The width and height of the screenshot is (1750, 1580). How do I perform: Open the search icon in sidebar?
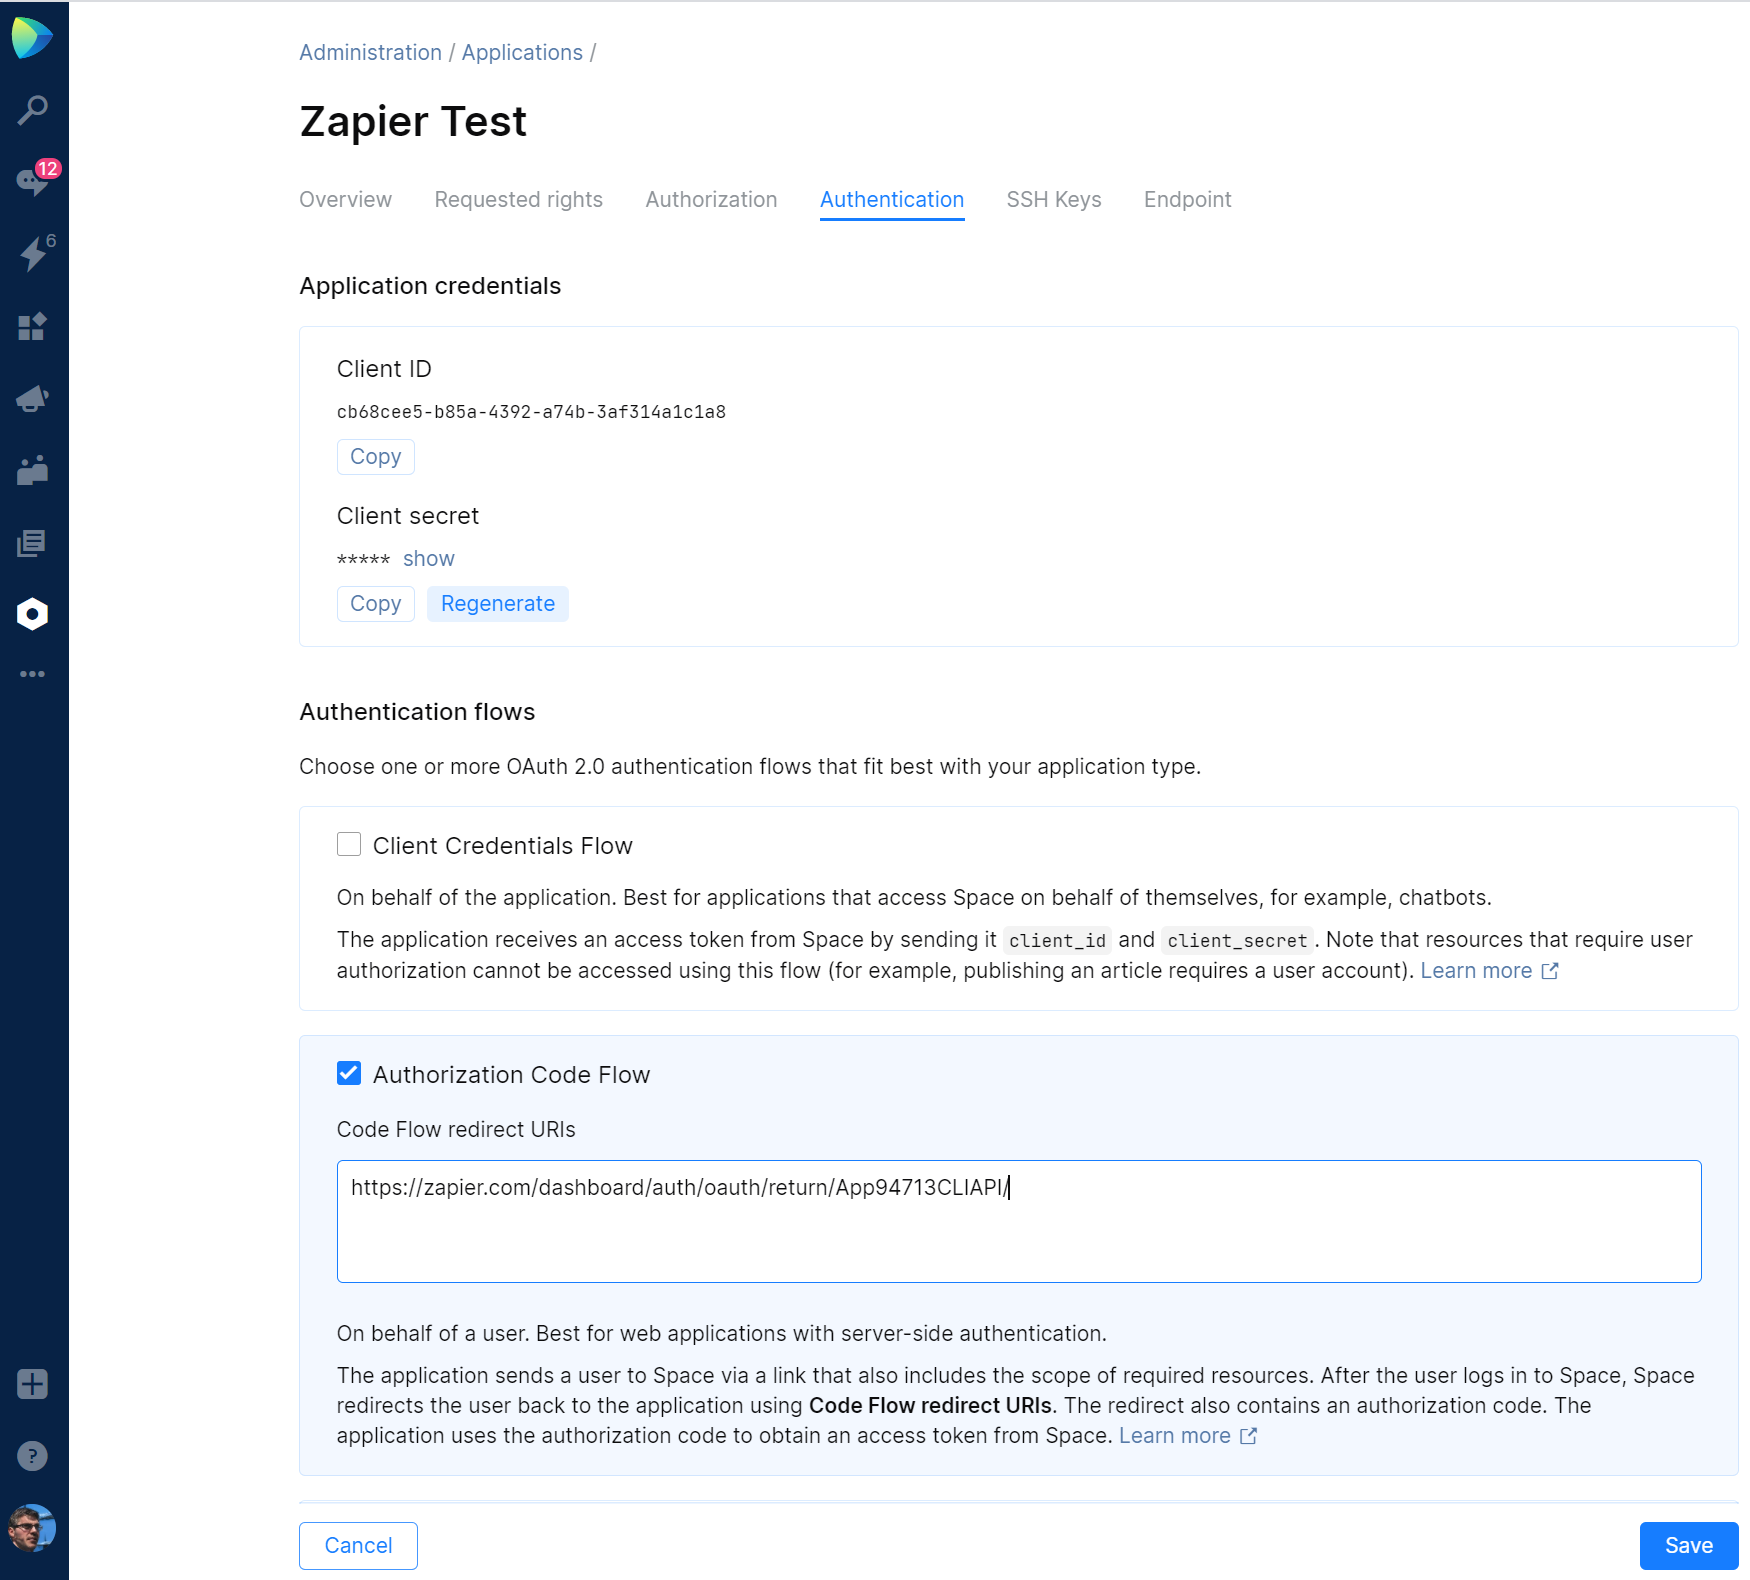tap(33, 109)
